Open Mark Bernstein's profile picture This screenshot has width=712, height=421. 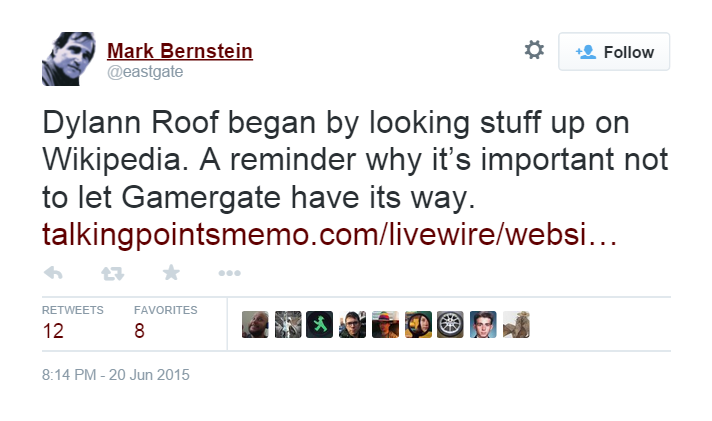click(69, 59)
